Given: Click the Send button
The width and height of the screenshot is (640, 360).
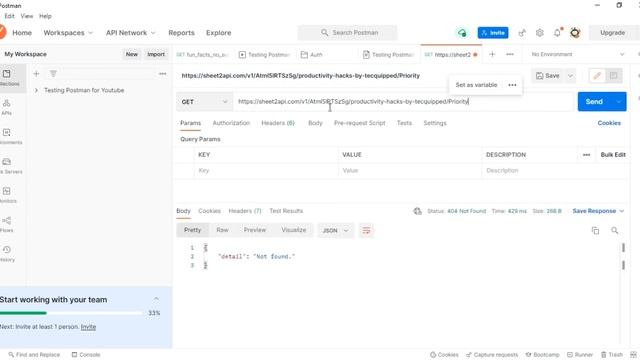Looking at the screenshot, I should tap(595, 102).
